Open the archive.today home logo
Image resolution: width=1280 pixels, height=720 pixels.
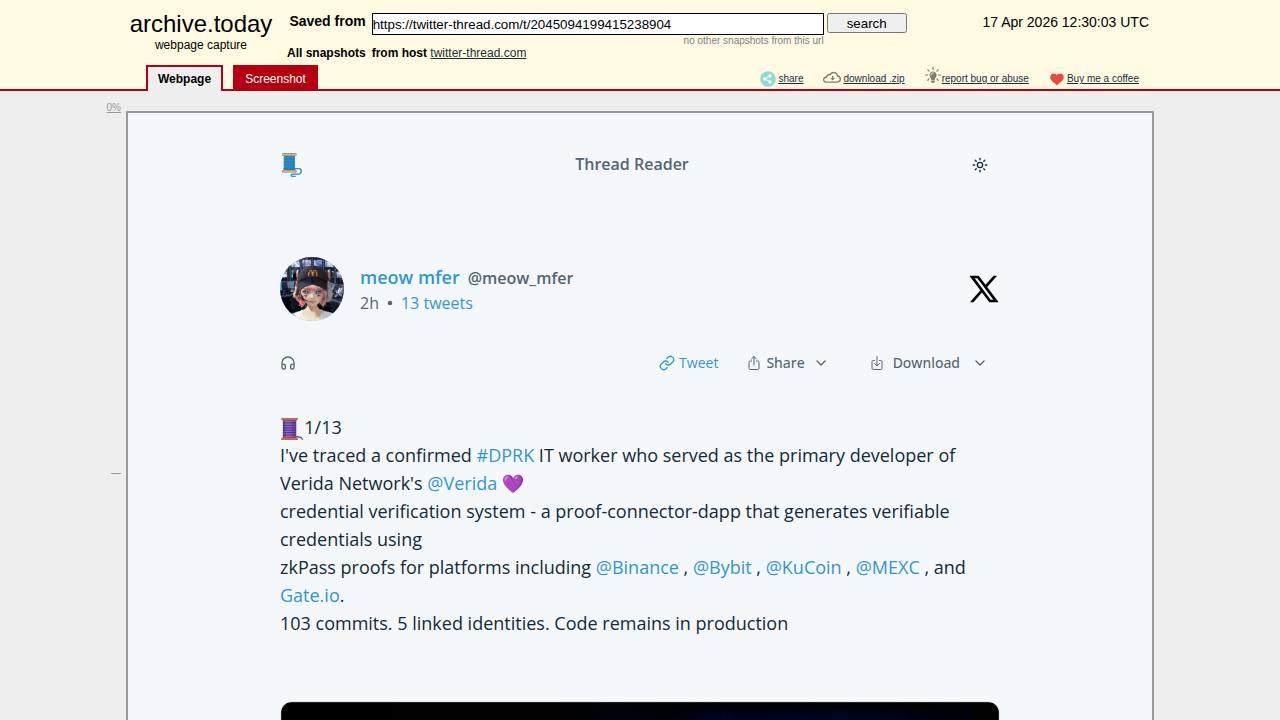(x=201, y=24)
